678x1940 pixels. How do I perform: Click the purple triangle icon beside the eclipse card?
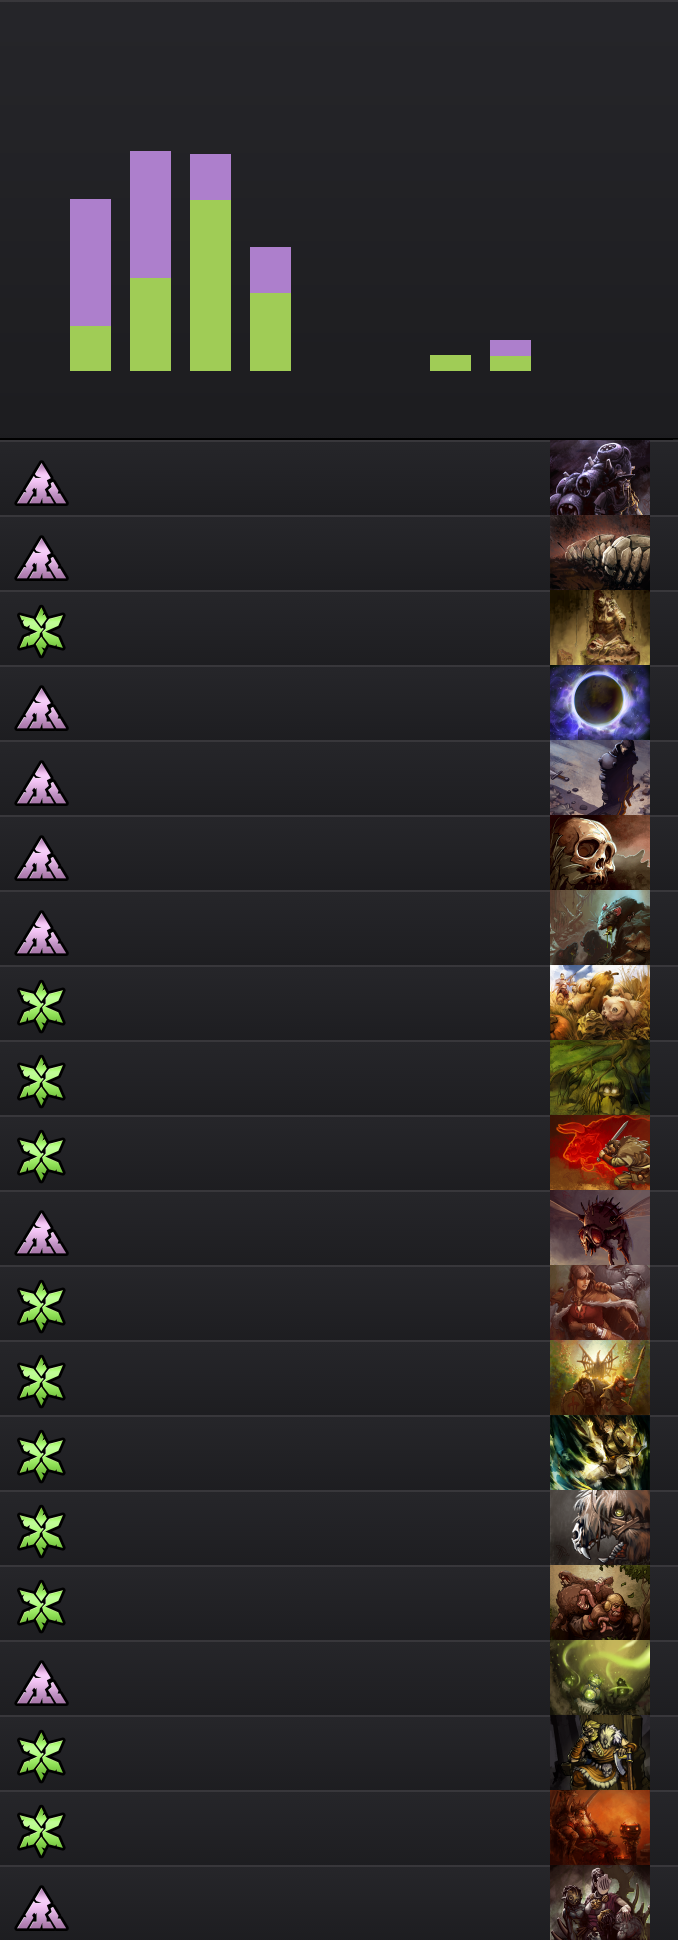pyautogui.click(x=42, y=708)
